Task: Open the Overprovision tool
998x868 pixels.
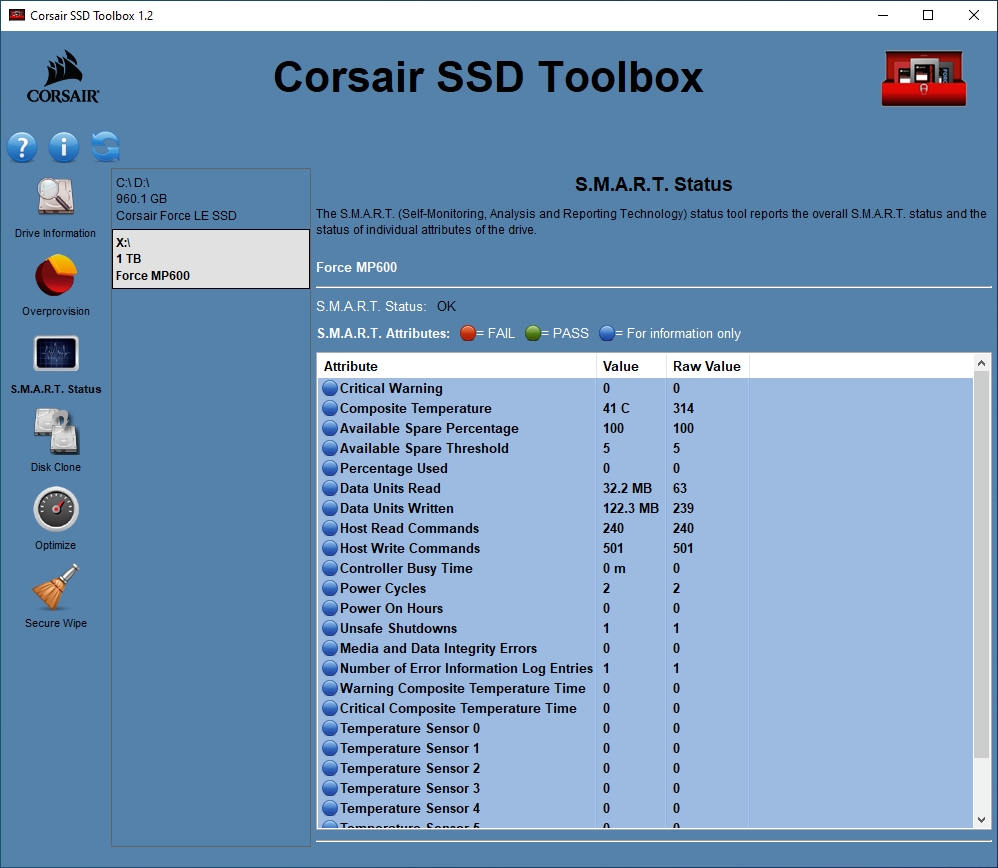Action: click(55, 286)
